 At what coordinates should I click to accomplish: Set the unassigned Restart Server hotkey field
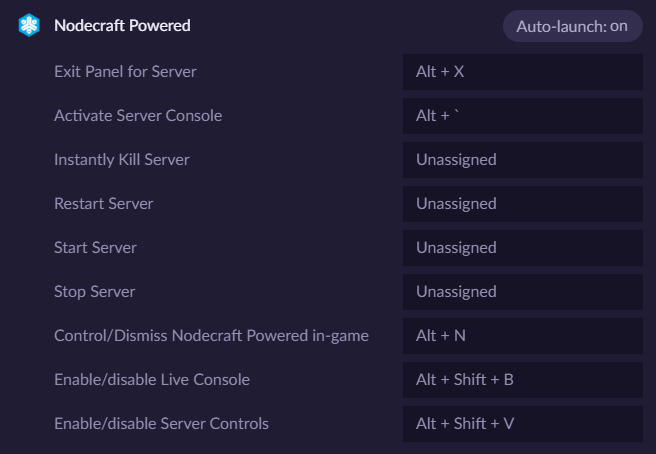[523, 204]
